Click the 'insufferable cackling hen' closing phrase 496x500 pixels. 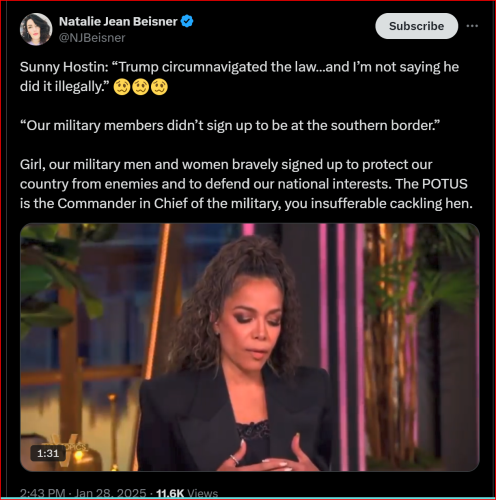(x=392, y=204)
